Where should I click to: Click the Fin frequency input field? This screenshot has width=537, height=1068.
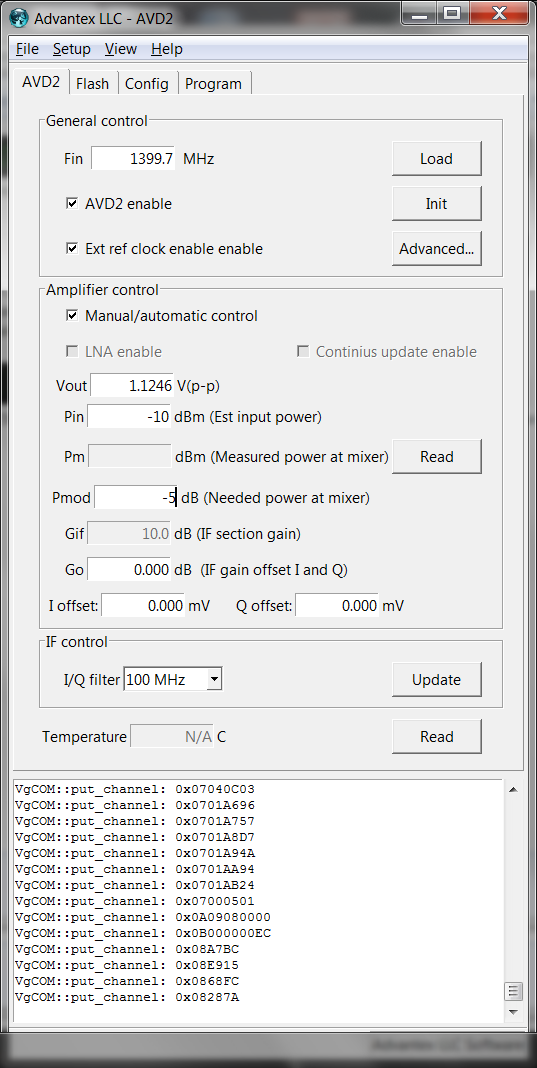click(x=133, y=159)
